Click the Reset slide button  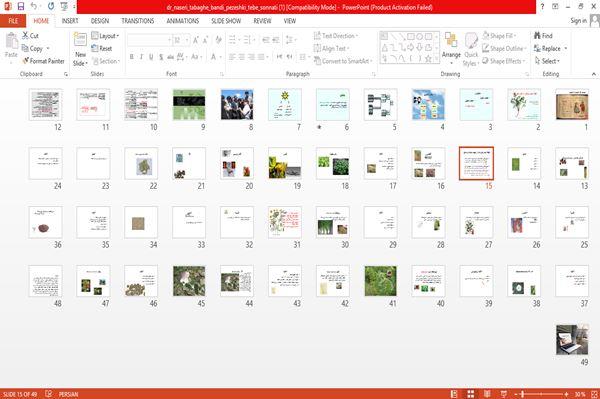tap(102, 48)
